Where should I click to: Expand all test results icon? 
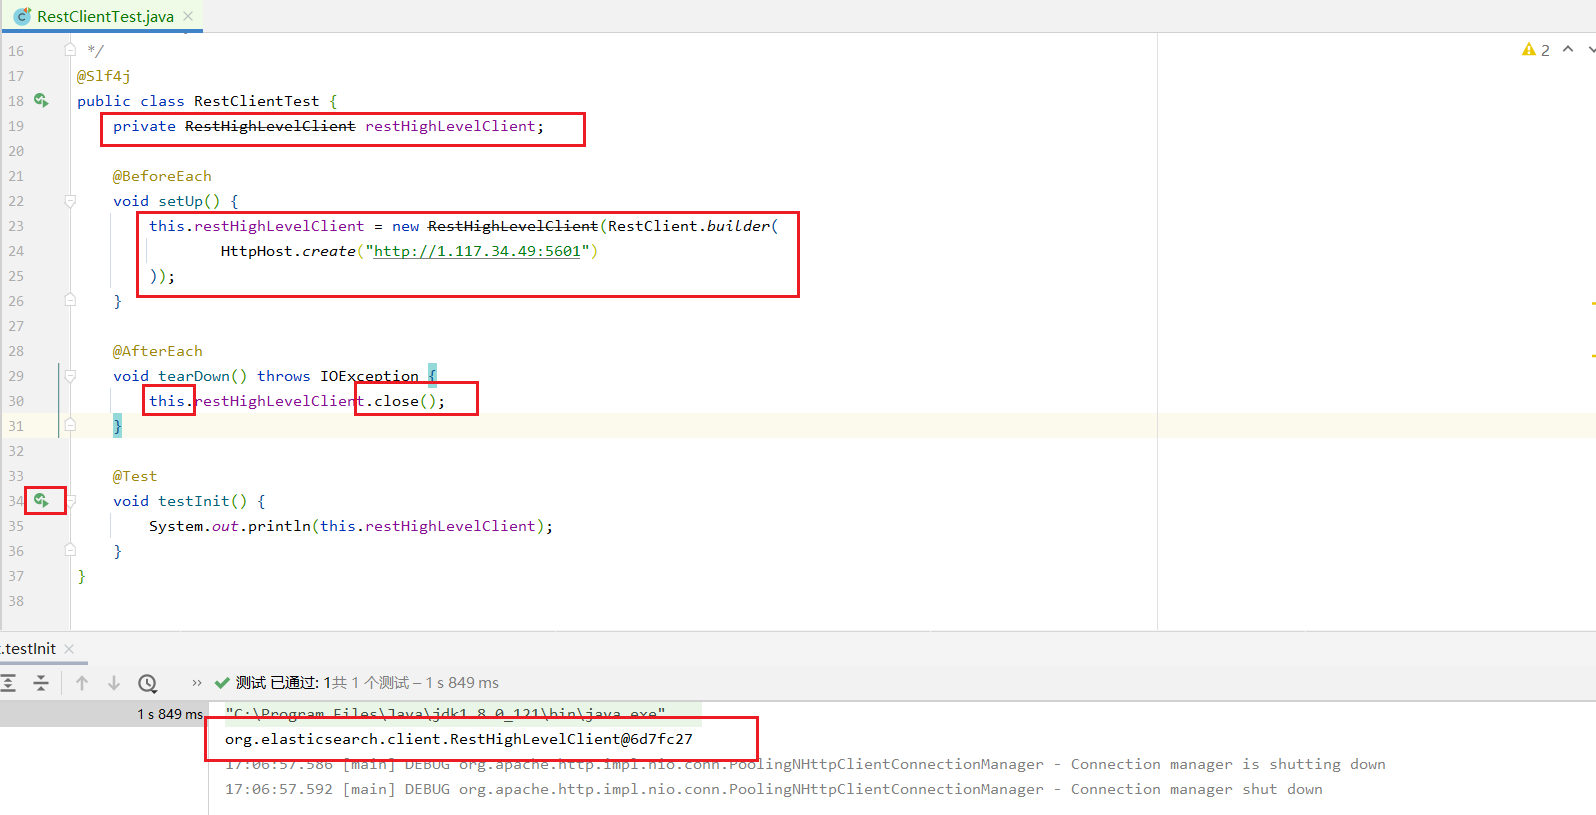click(x=8, y=683)
